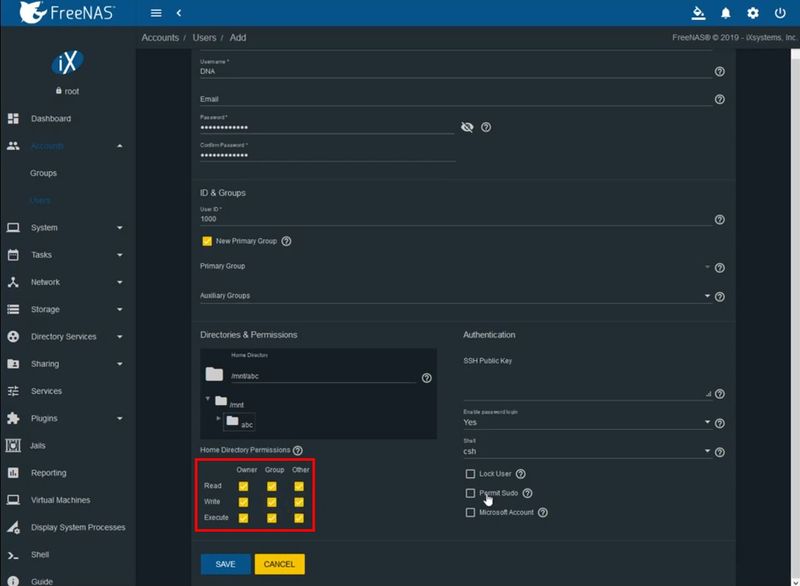Image resolution: width=800 pixels, height=586 pixels.
Task: Click the settings gear in the top bar
Action: coord(753,13)
